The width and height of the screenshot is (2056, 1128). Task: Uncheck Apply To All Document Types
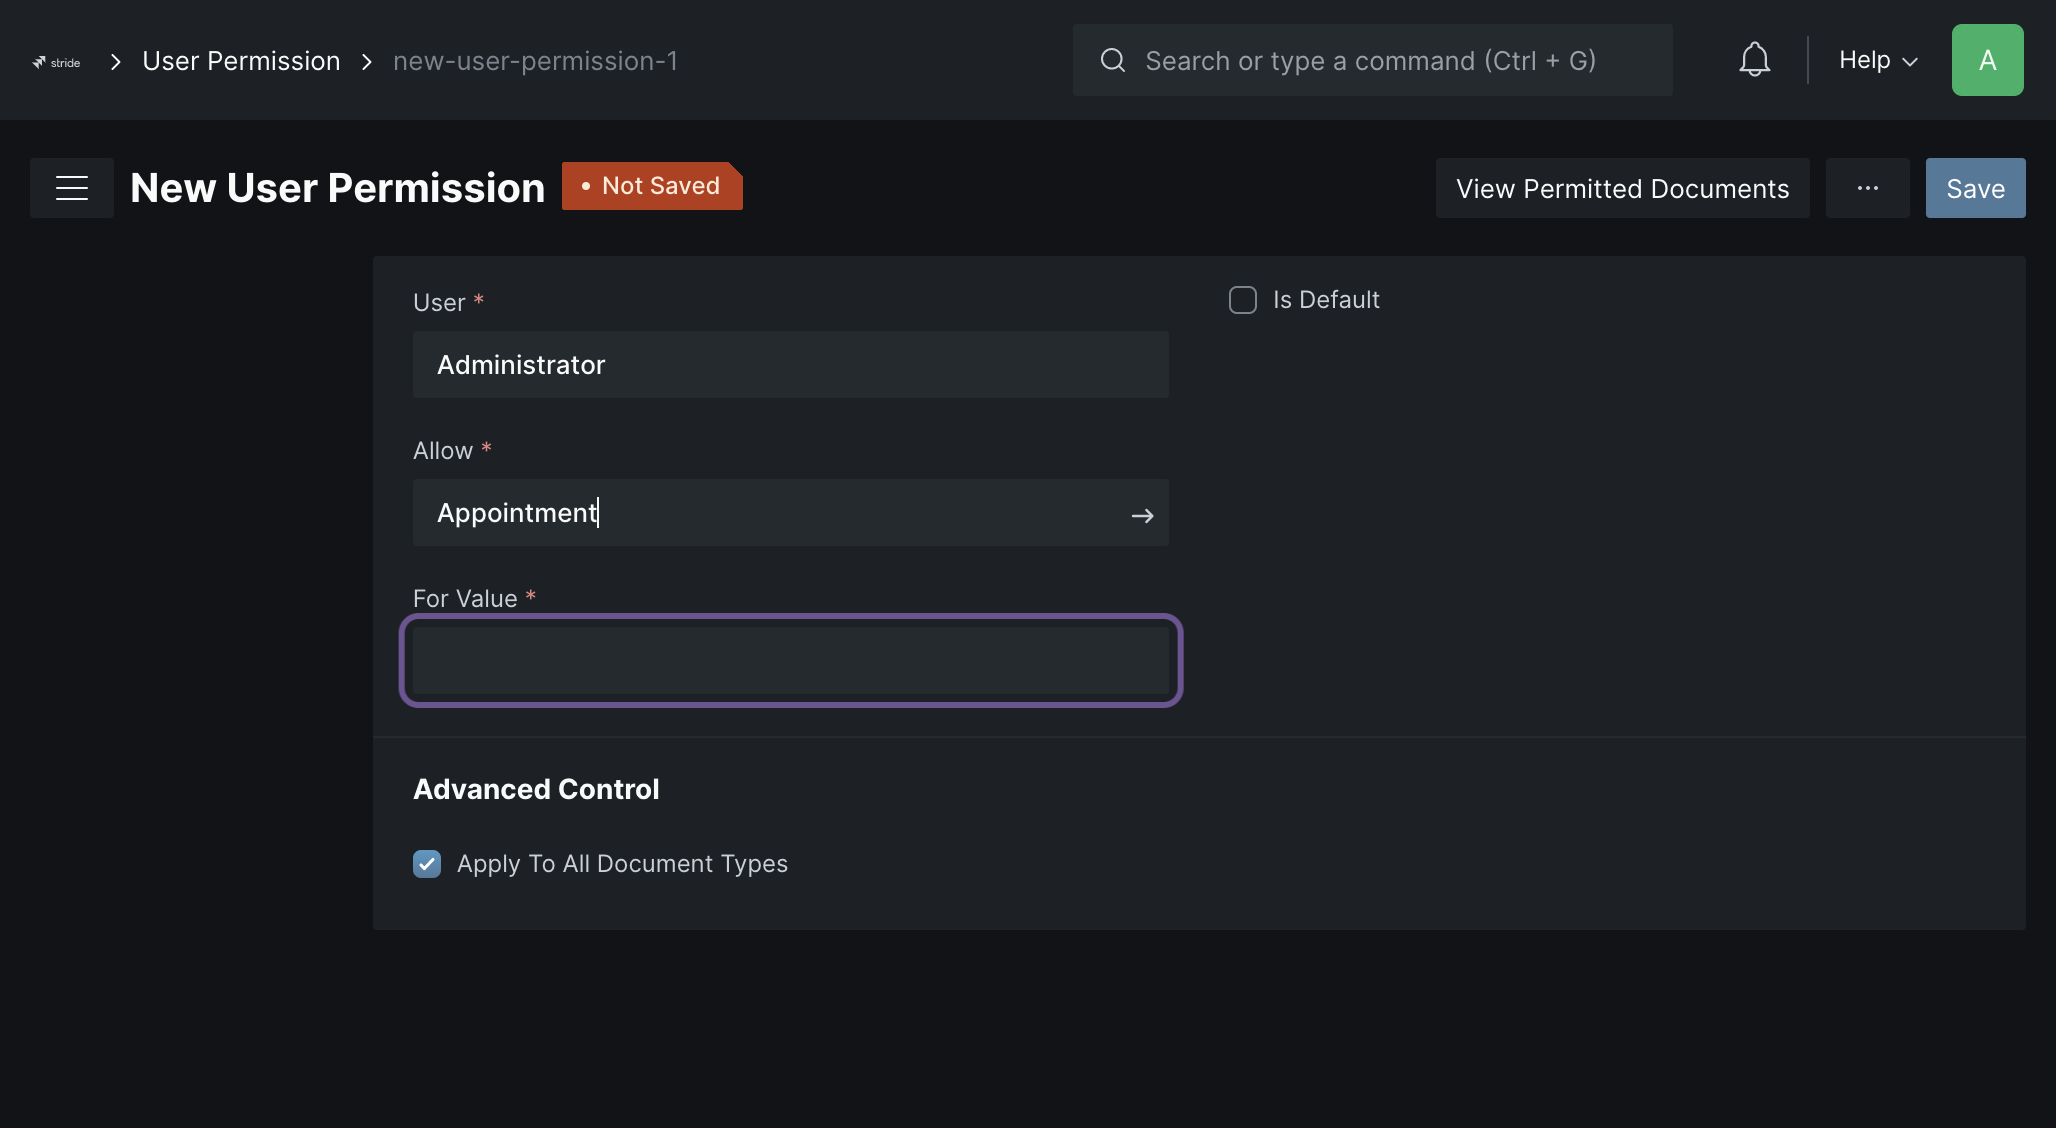pos(427,864)
